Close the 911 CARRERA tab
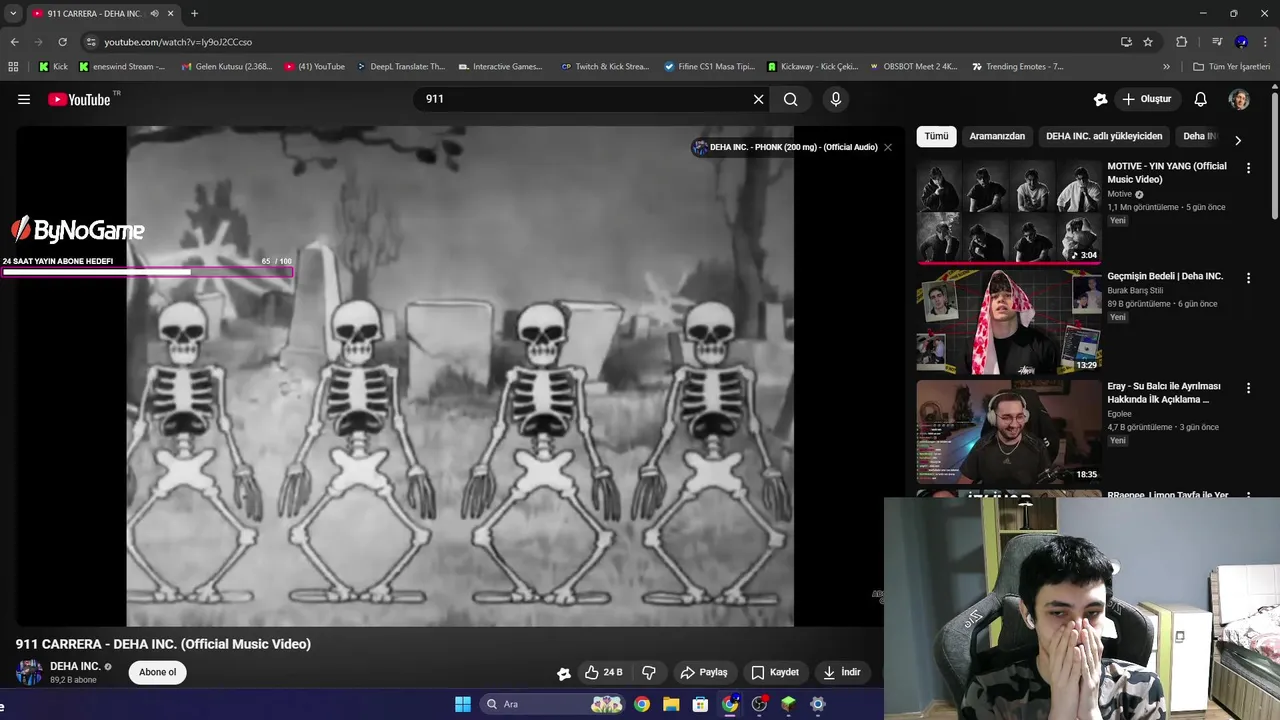 [x=170, y=13]
